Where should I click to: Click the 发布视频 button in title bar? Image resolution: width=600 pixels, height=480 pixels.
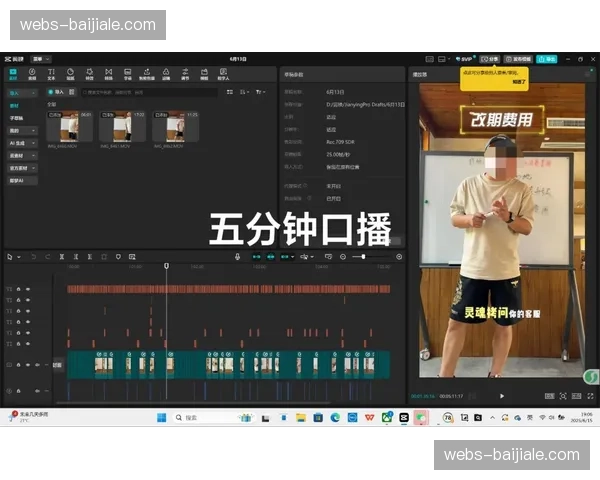pyautogui.click(x=518, y=59)
